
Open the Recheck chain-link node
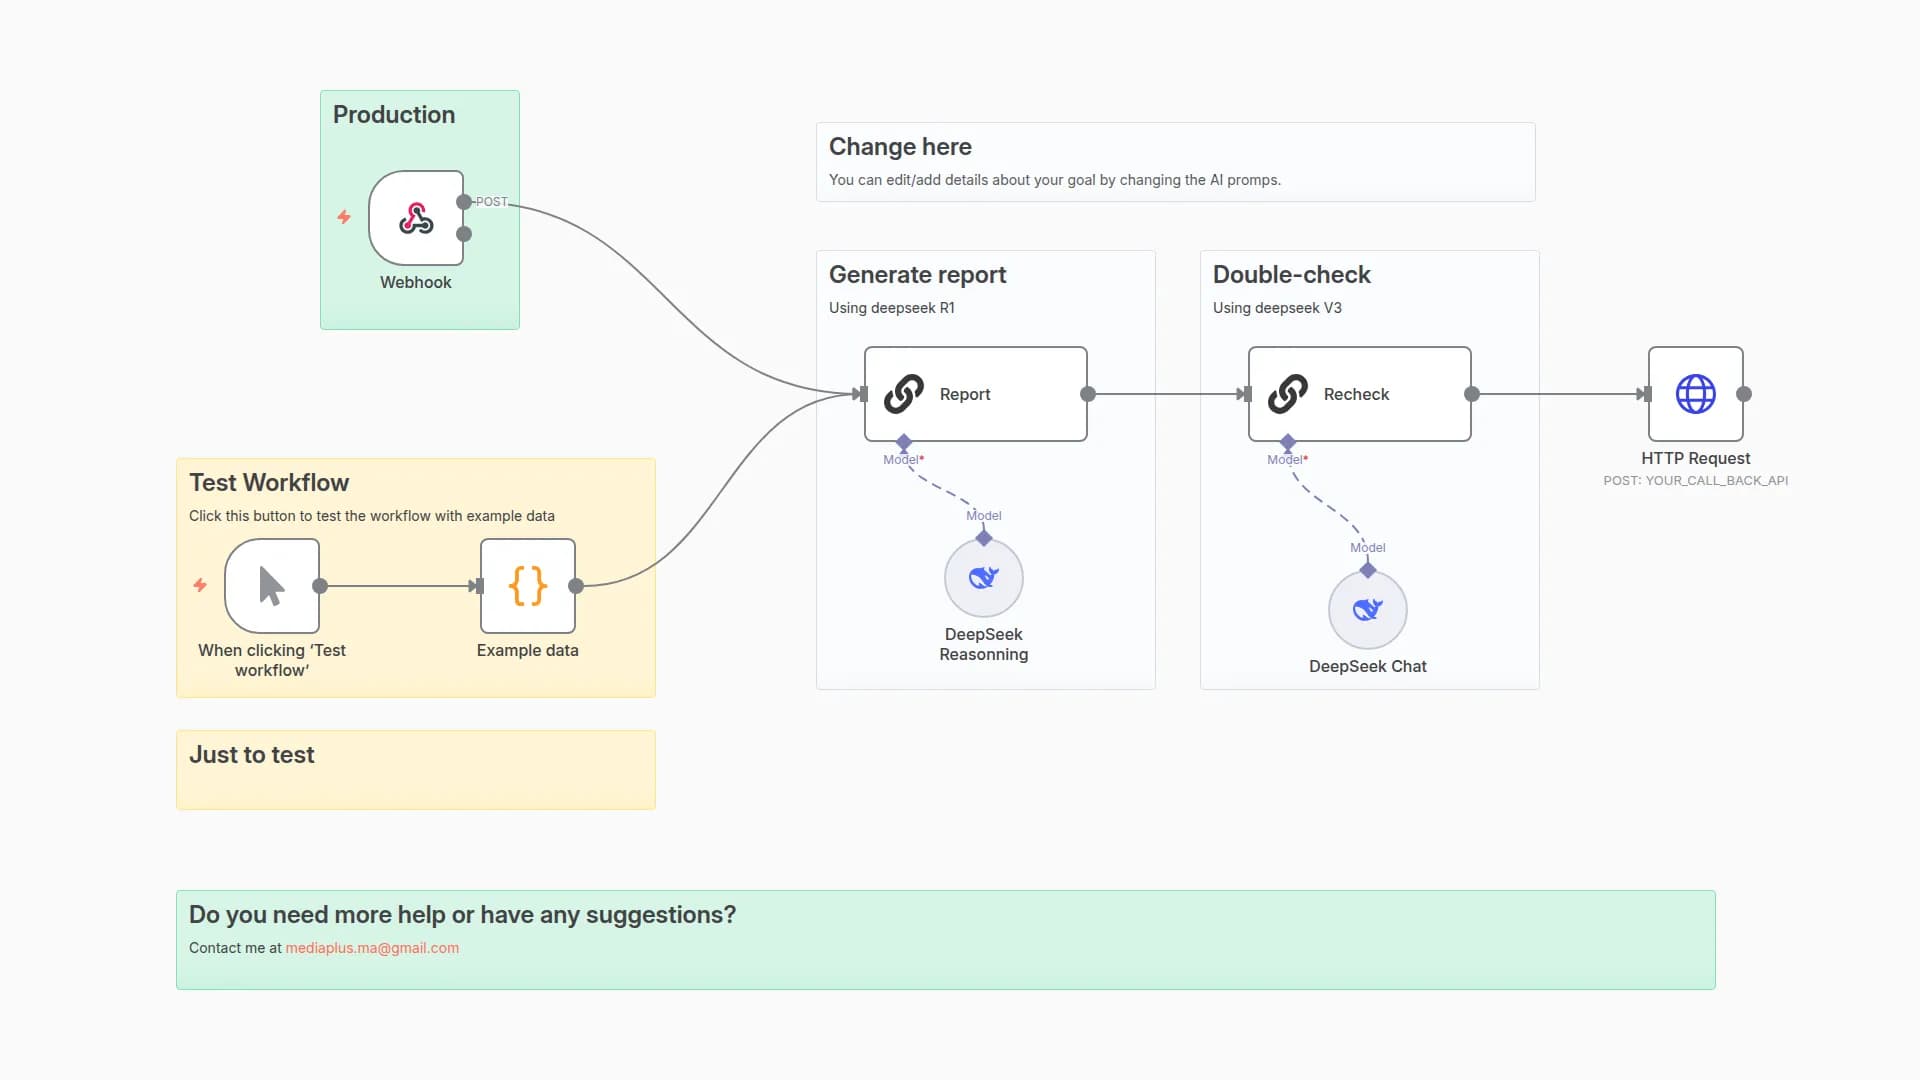point(1358,393)
